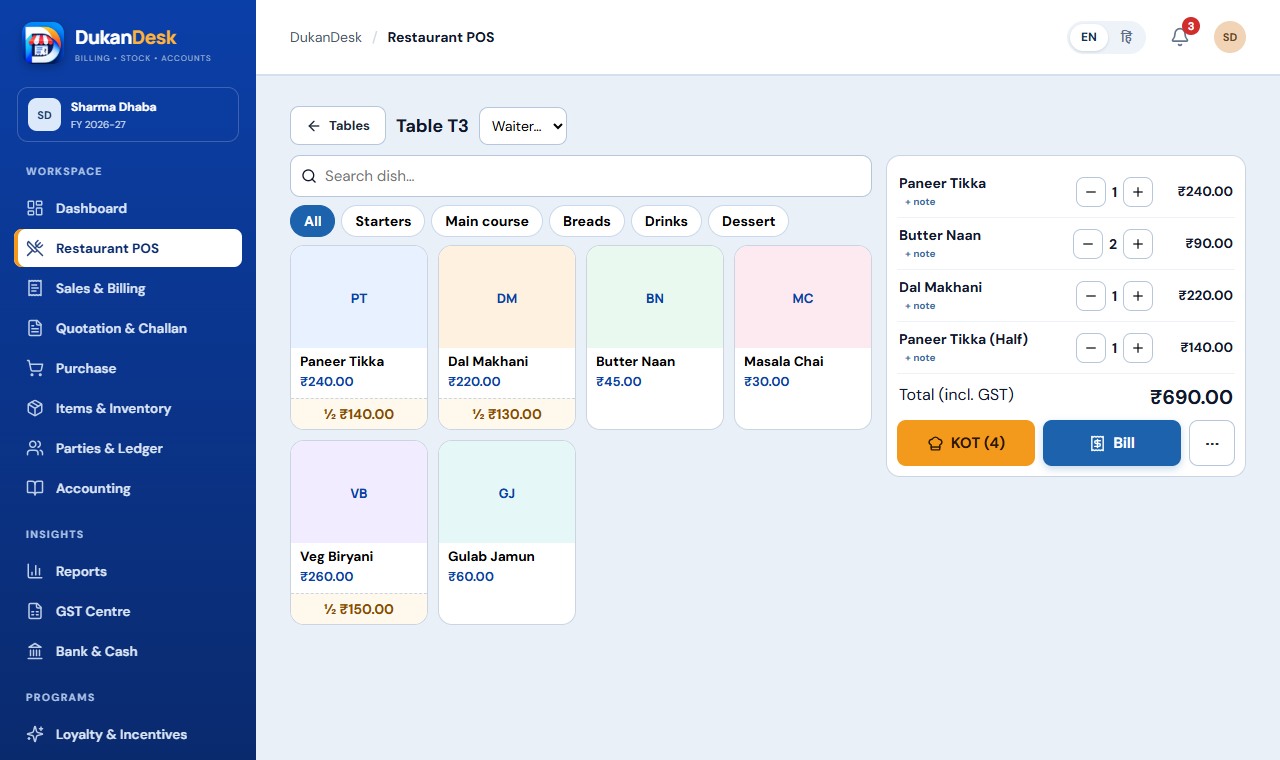Screen dimensions: 1280x760
Task: Increase Paneer Tikka quantity with plus
Action: pos(1138,192)
